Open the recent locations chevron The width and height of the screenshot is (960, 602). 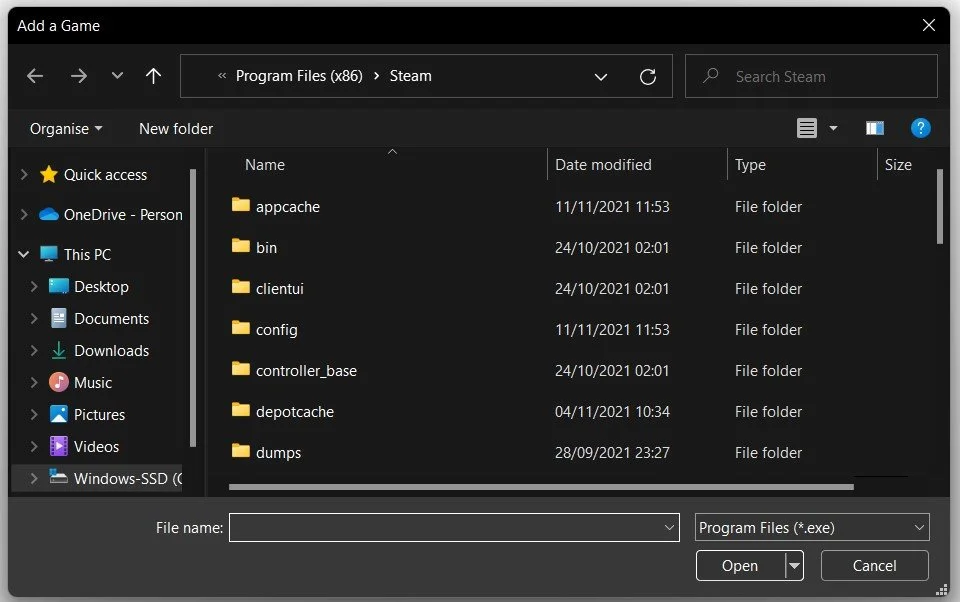point(117,76)
